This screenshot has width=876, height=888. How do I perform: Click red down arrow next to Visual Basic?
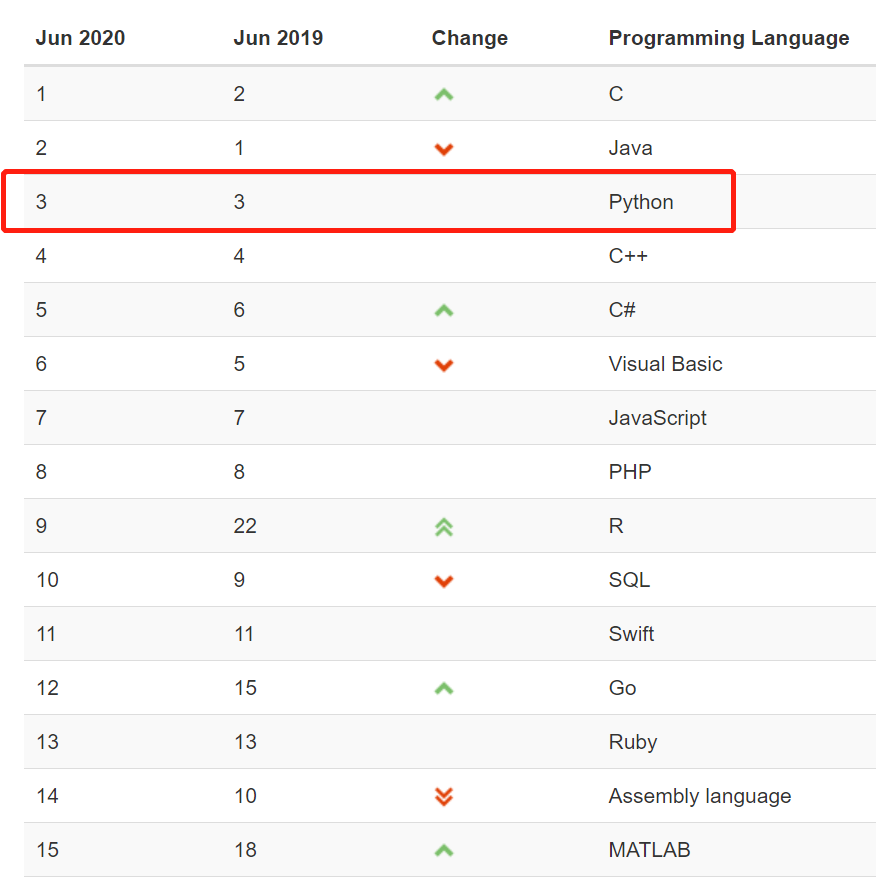pyautogui.click(x=444, y=365)
